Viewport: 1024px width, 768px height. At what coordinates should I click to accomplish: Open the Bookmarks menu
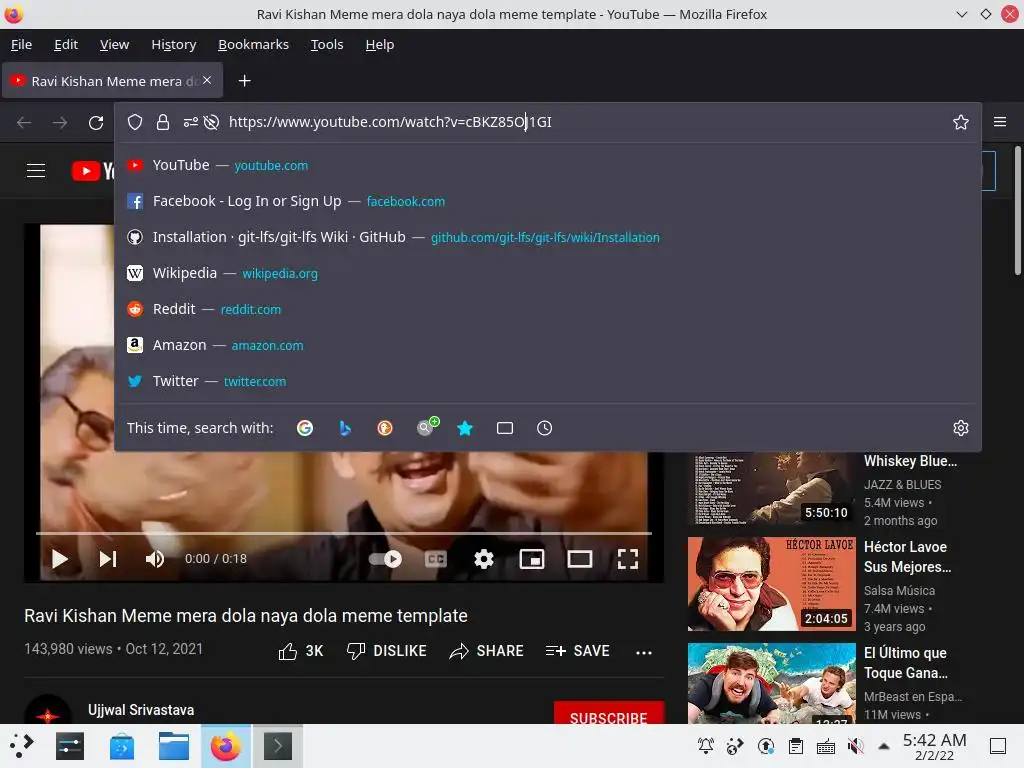[253, 44]
